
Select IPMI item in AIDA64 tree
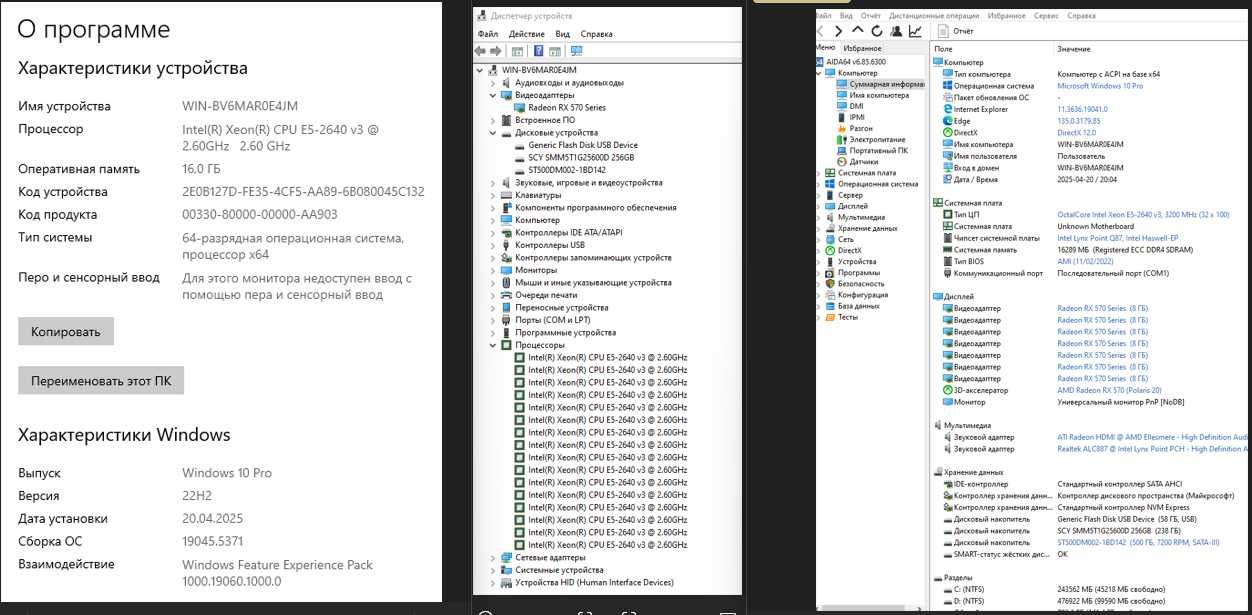coord(849,118)
